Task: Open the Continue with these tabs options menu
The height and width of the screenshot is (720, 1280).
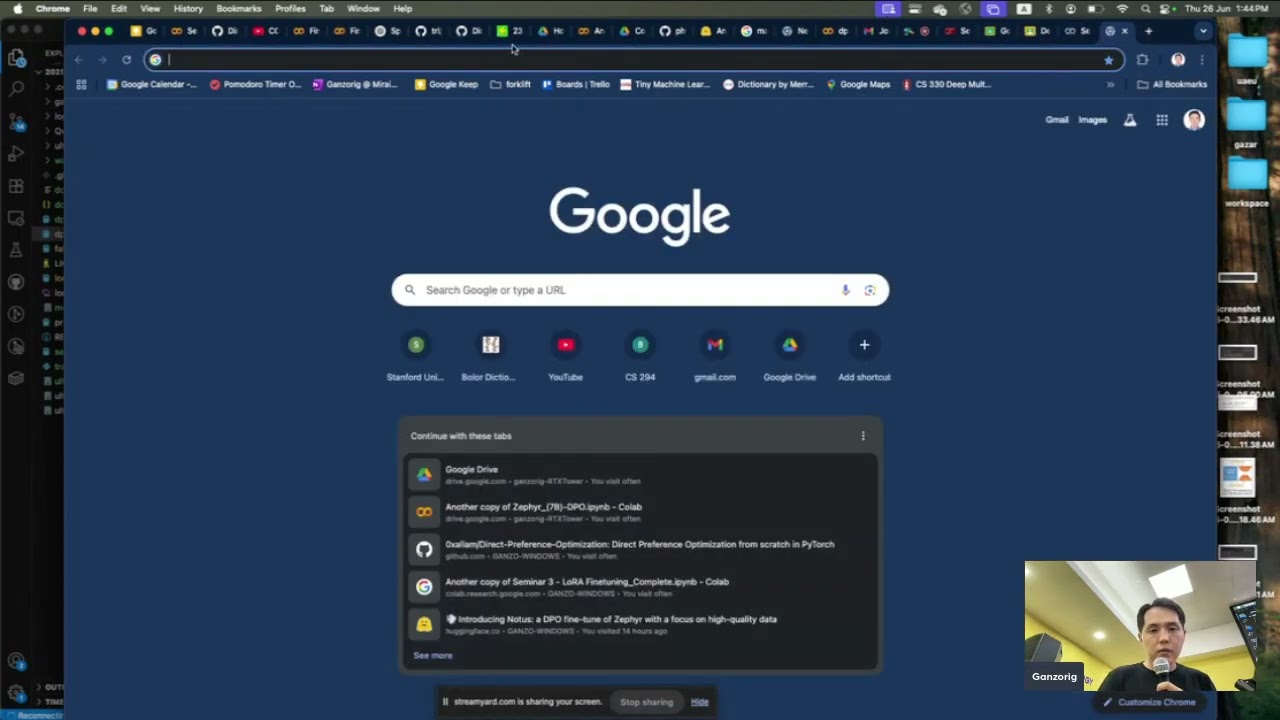Action: [x=863, y=436]
